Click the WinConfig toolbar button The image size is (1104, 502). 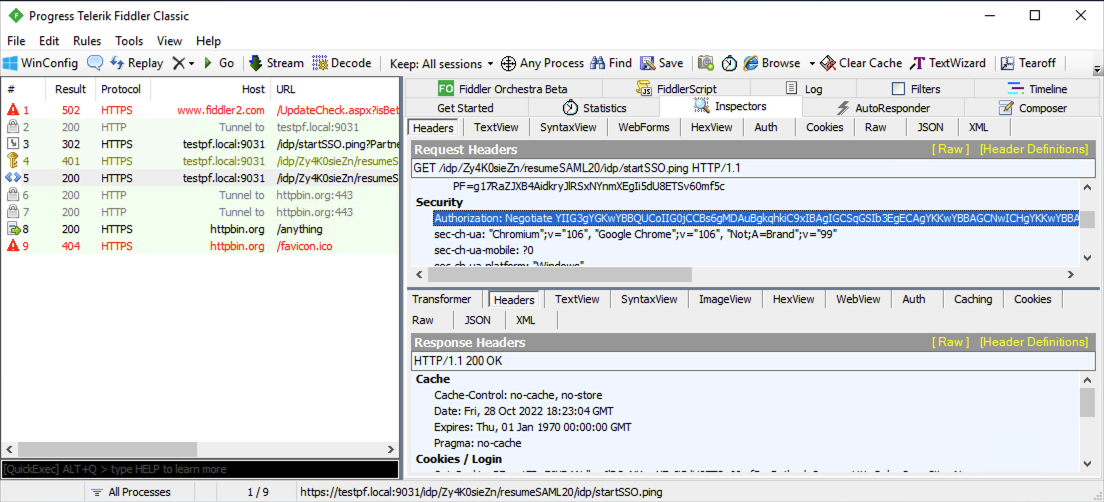(x=40, y=63)
